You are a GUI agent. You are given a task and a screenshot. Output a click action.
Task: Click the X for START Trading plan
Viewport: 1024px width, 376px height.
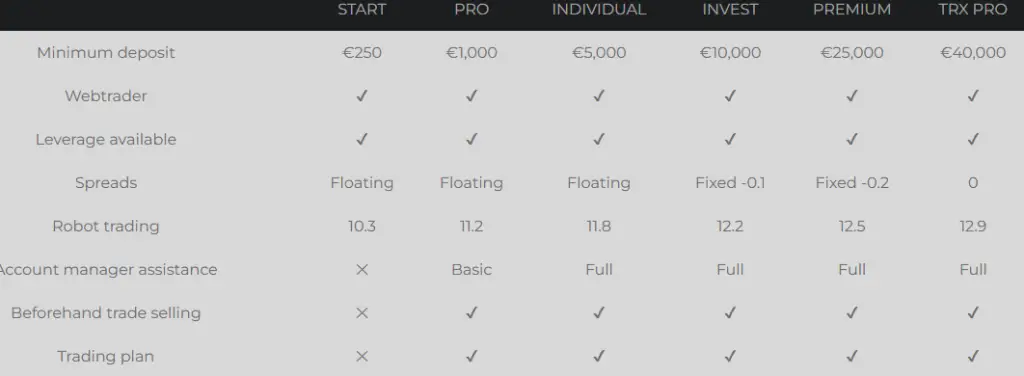tap(362, 356)
